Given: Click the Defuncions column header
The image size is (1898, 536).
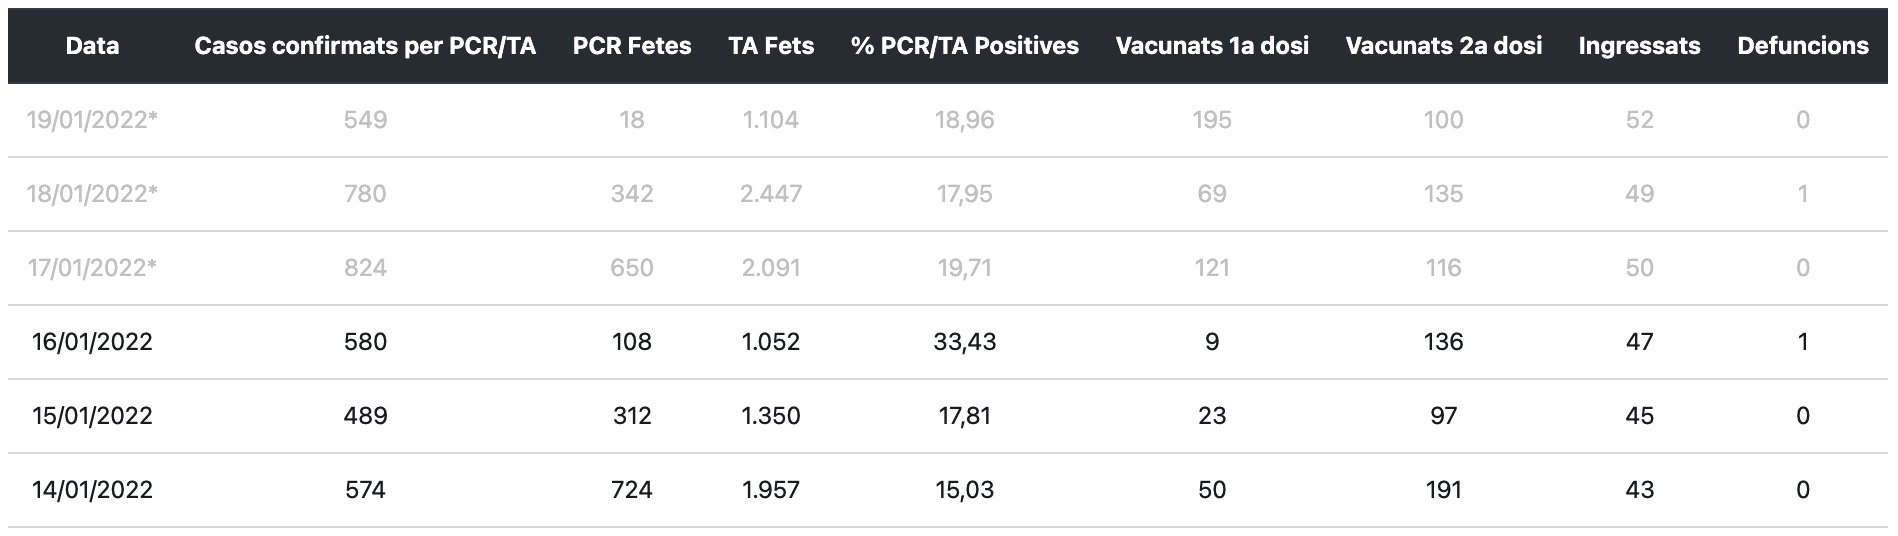Looking at the screenshot, I should point(1803,46).
